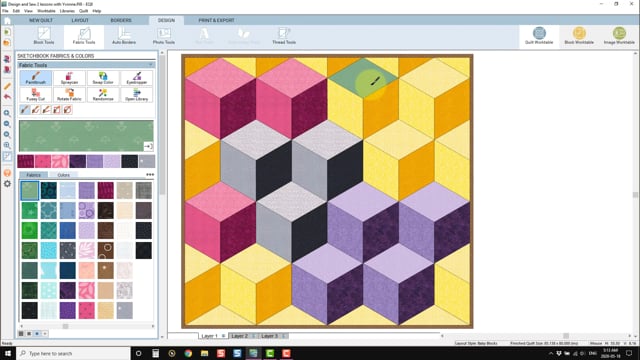The width and height of the screenshot is (640, 360).
Task: Choose the first paintbrush style option
Action: [25, 109]
